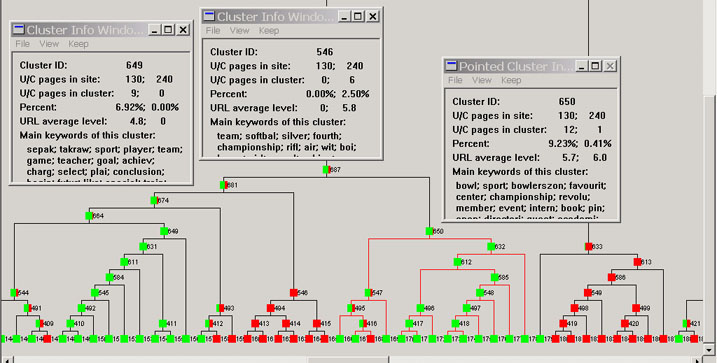Open View menu in cluster 649 window

(49, 44)
